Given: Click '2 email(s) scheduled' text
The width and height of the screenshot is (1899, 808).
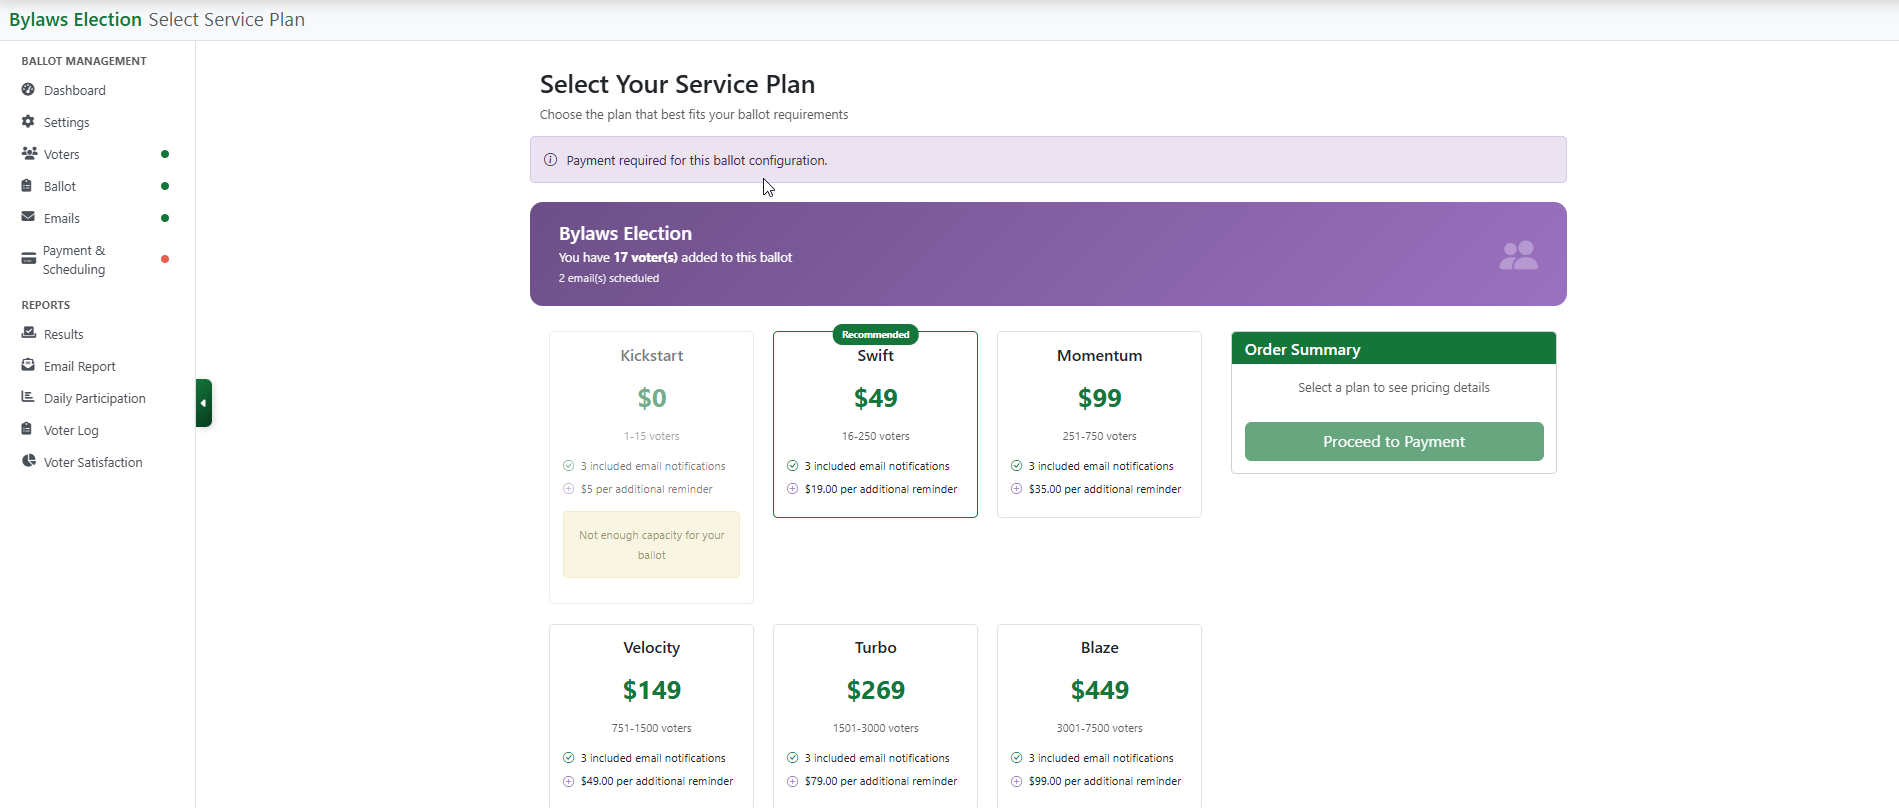Looking at the screenshot, I should point(609,278).
